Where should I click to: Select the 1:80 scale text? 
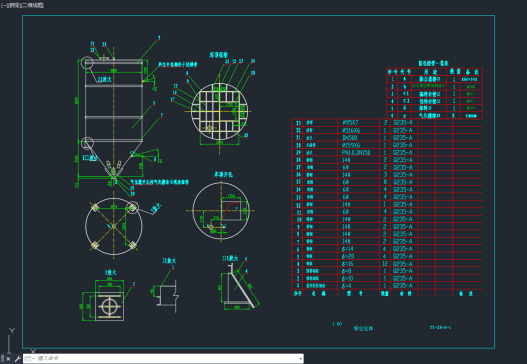[337, 324]
